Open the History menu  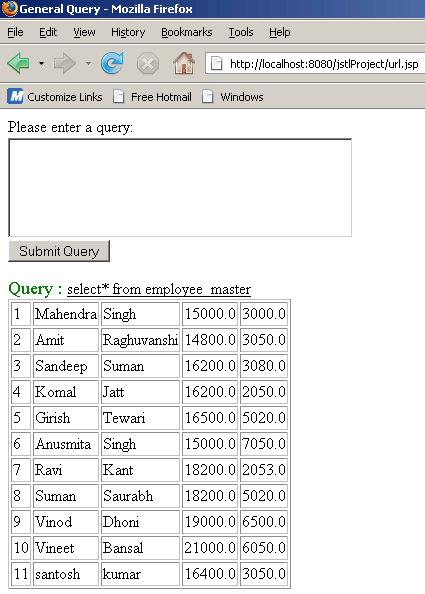128,33
